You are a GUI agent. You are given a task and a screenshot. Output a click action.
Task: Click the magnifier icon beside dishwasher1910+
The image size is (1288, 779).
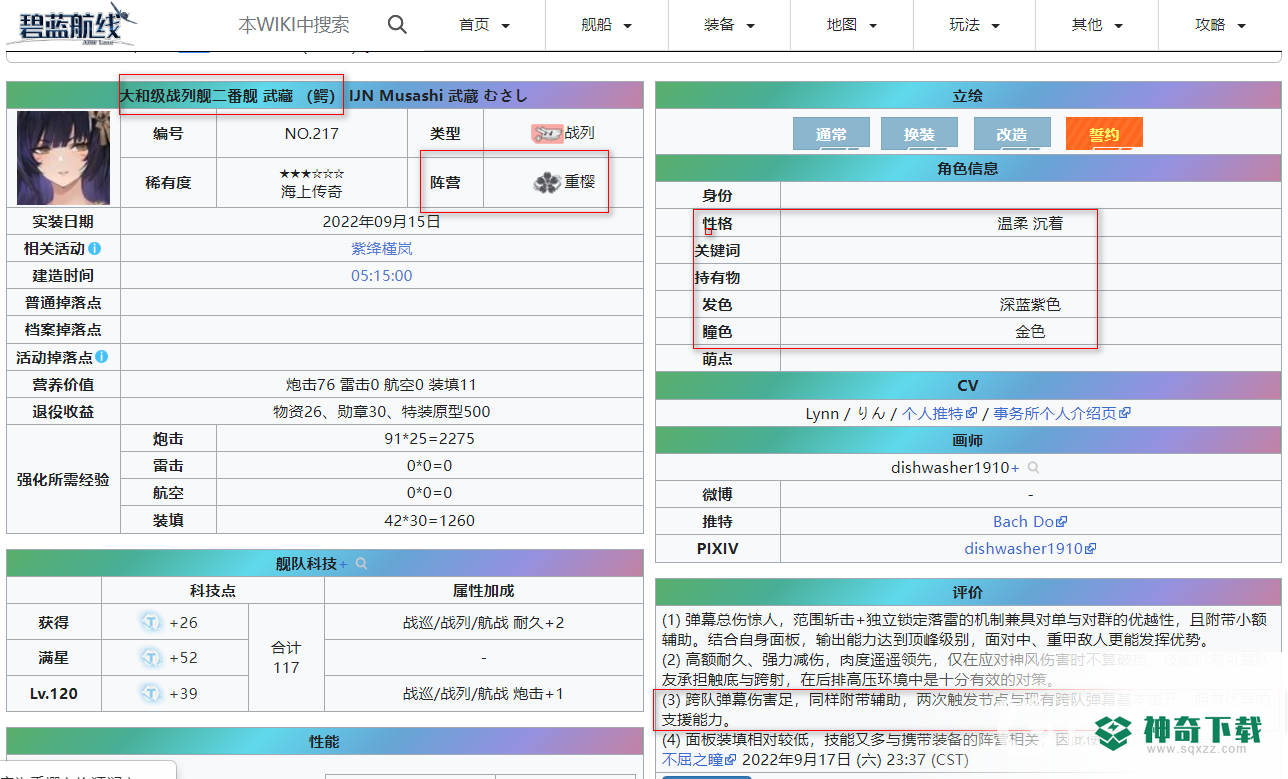coord(1033,468)
